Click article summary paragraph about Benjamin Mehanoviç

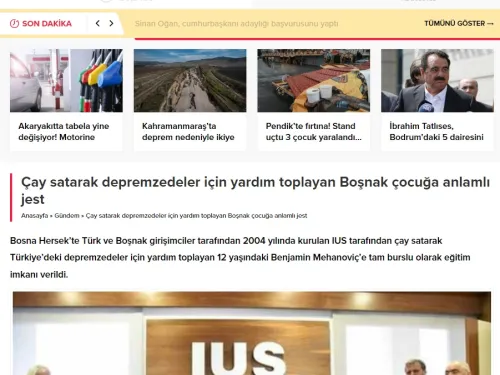click(x=240, y=258)
